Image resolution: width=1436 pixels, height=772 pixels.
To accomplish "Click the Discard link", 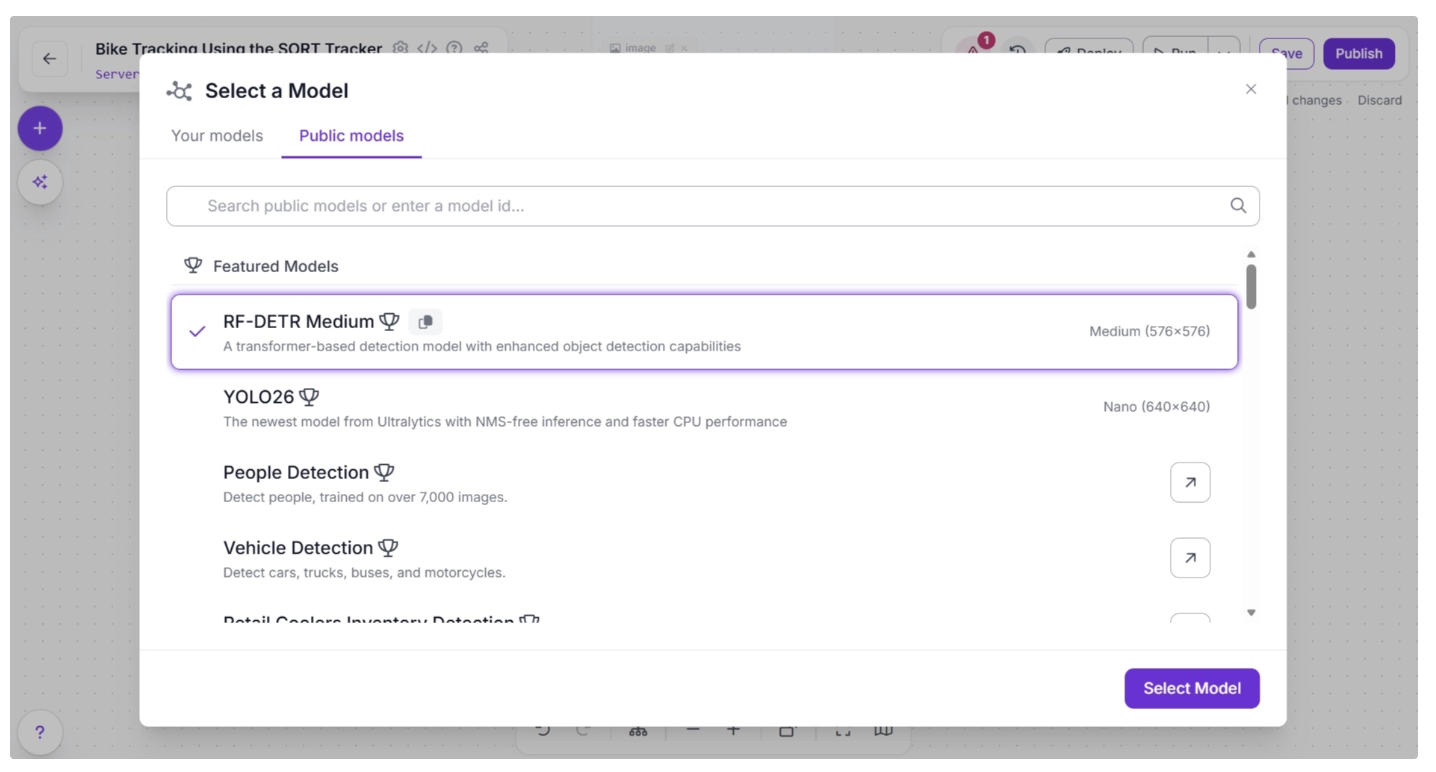I will pos(1379,100).
